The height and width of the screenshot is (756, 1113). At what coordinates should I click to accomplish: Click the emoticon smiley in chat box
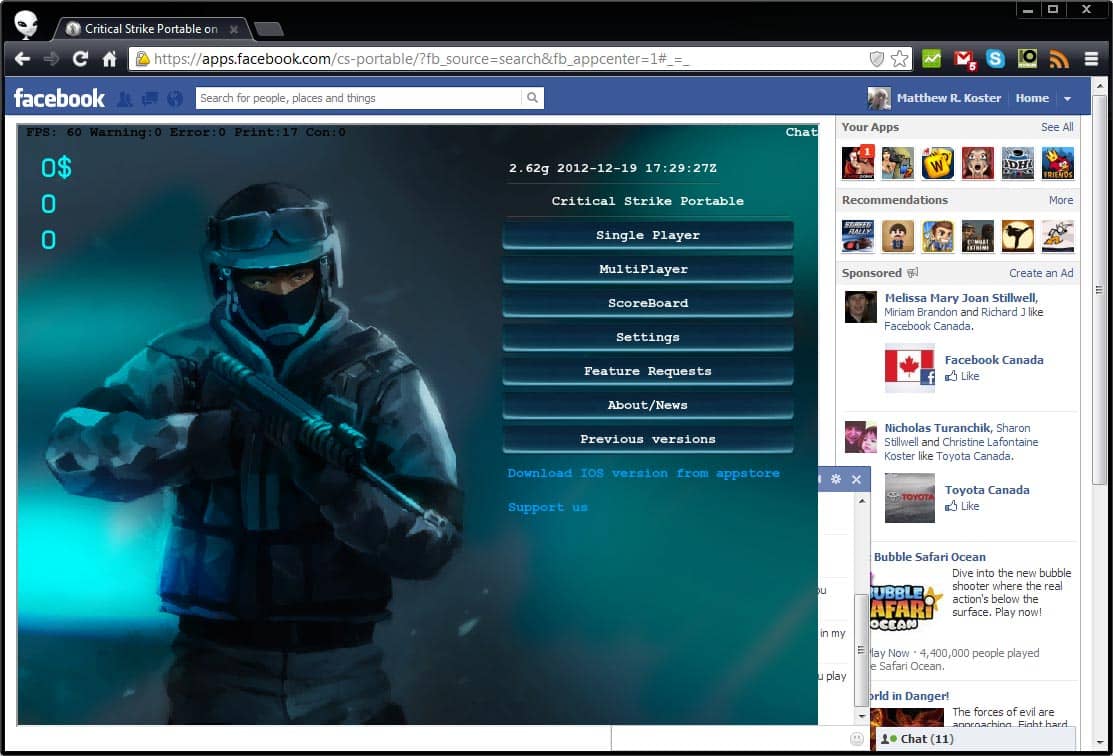[857, 739]
